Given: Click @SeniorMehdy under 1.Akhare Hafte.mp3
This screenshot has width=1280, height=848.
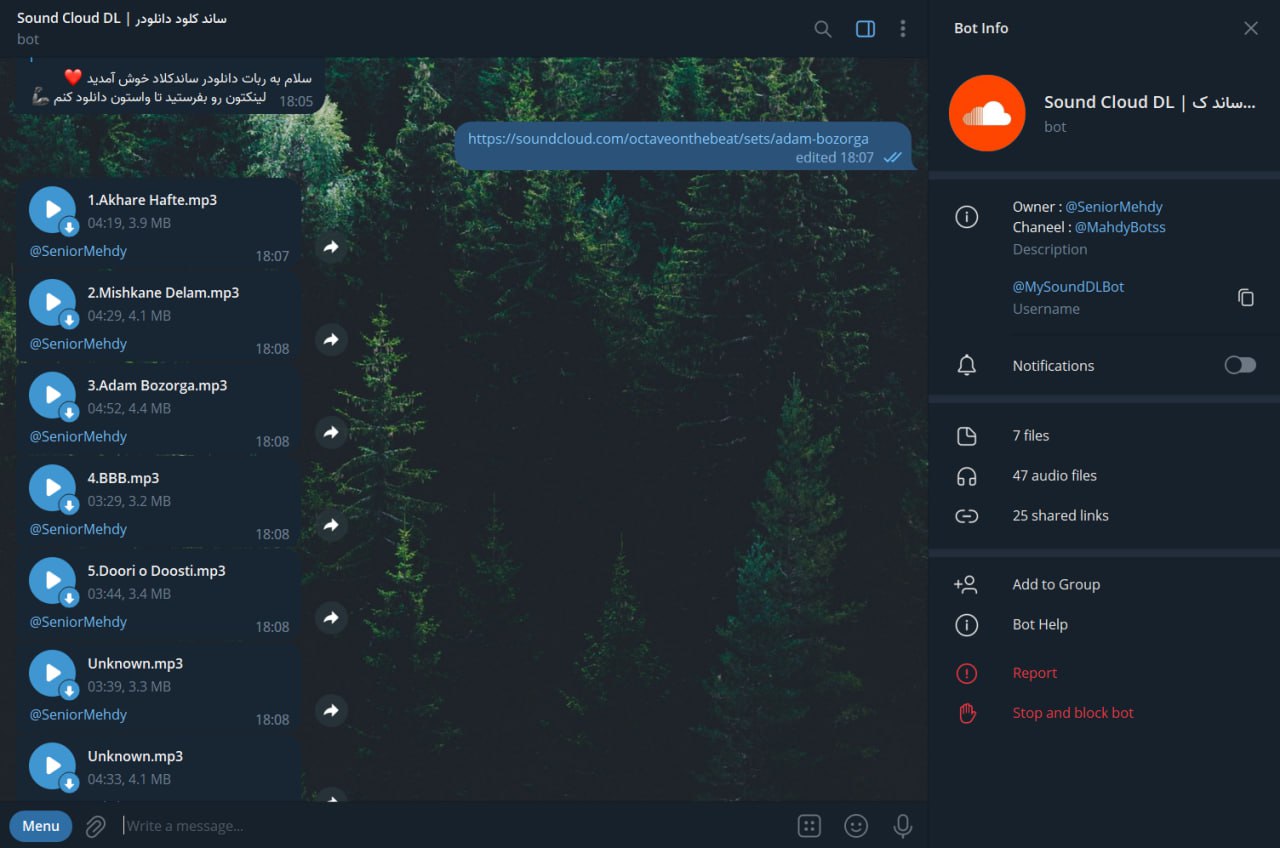Looking at the screenshot, I should (78, 251).
